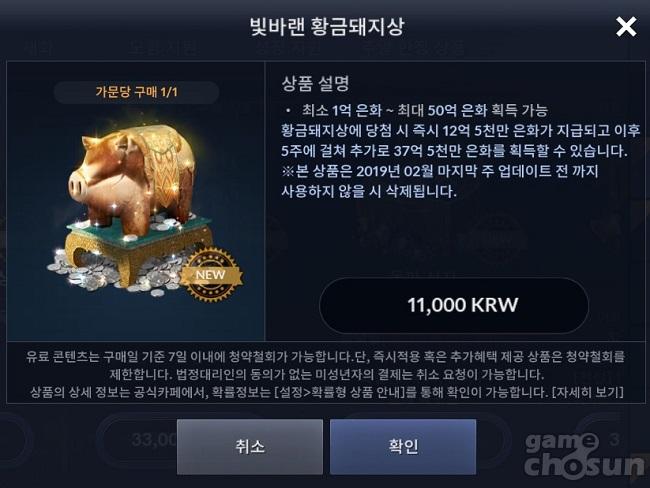The image size is (650, 488).
Task: Click the 12억 5천만 은화 payout sentence
Action: pyautogui.click(x=461, y=141)
